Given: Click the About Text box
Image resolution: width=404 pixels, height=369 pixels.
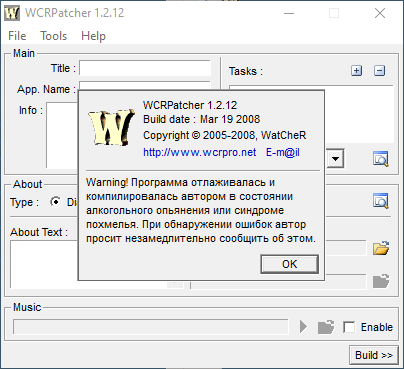Looking at the screenshot, I should pyautogui.click(x=44, y=264).
